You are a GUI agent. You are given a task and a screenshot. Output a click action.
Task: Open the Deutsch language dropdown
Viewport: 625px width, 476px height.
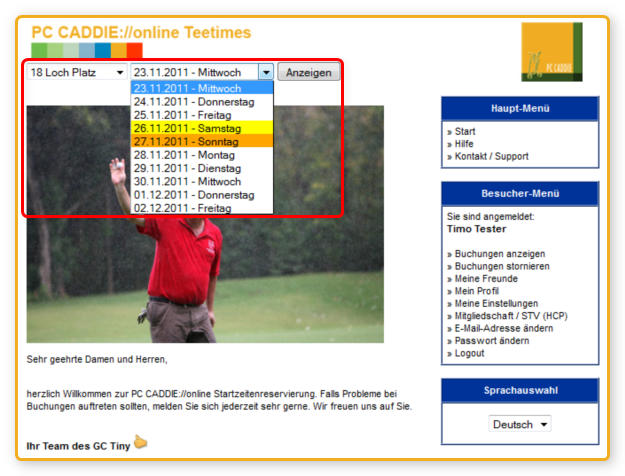point(520,424)
